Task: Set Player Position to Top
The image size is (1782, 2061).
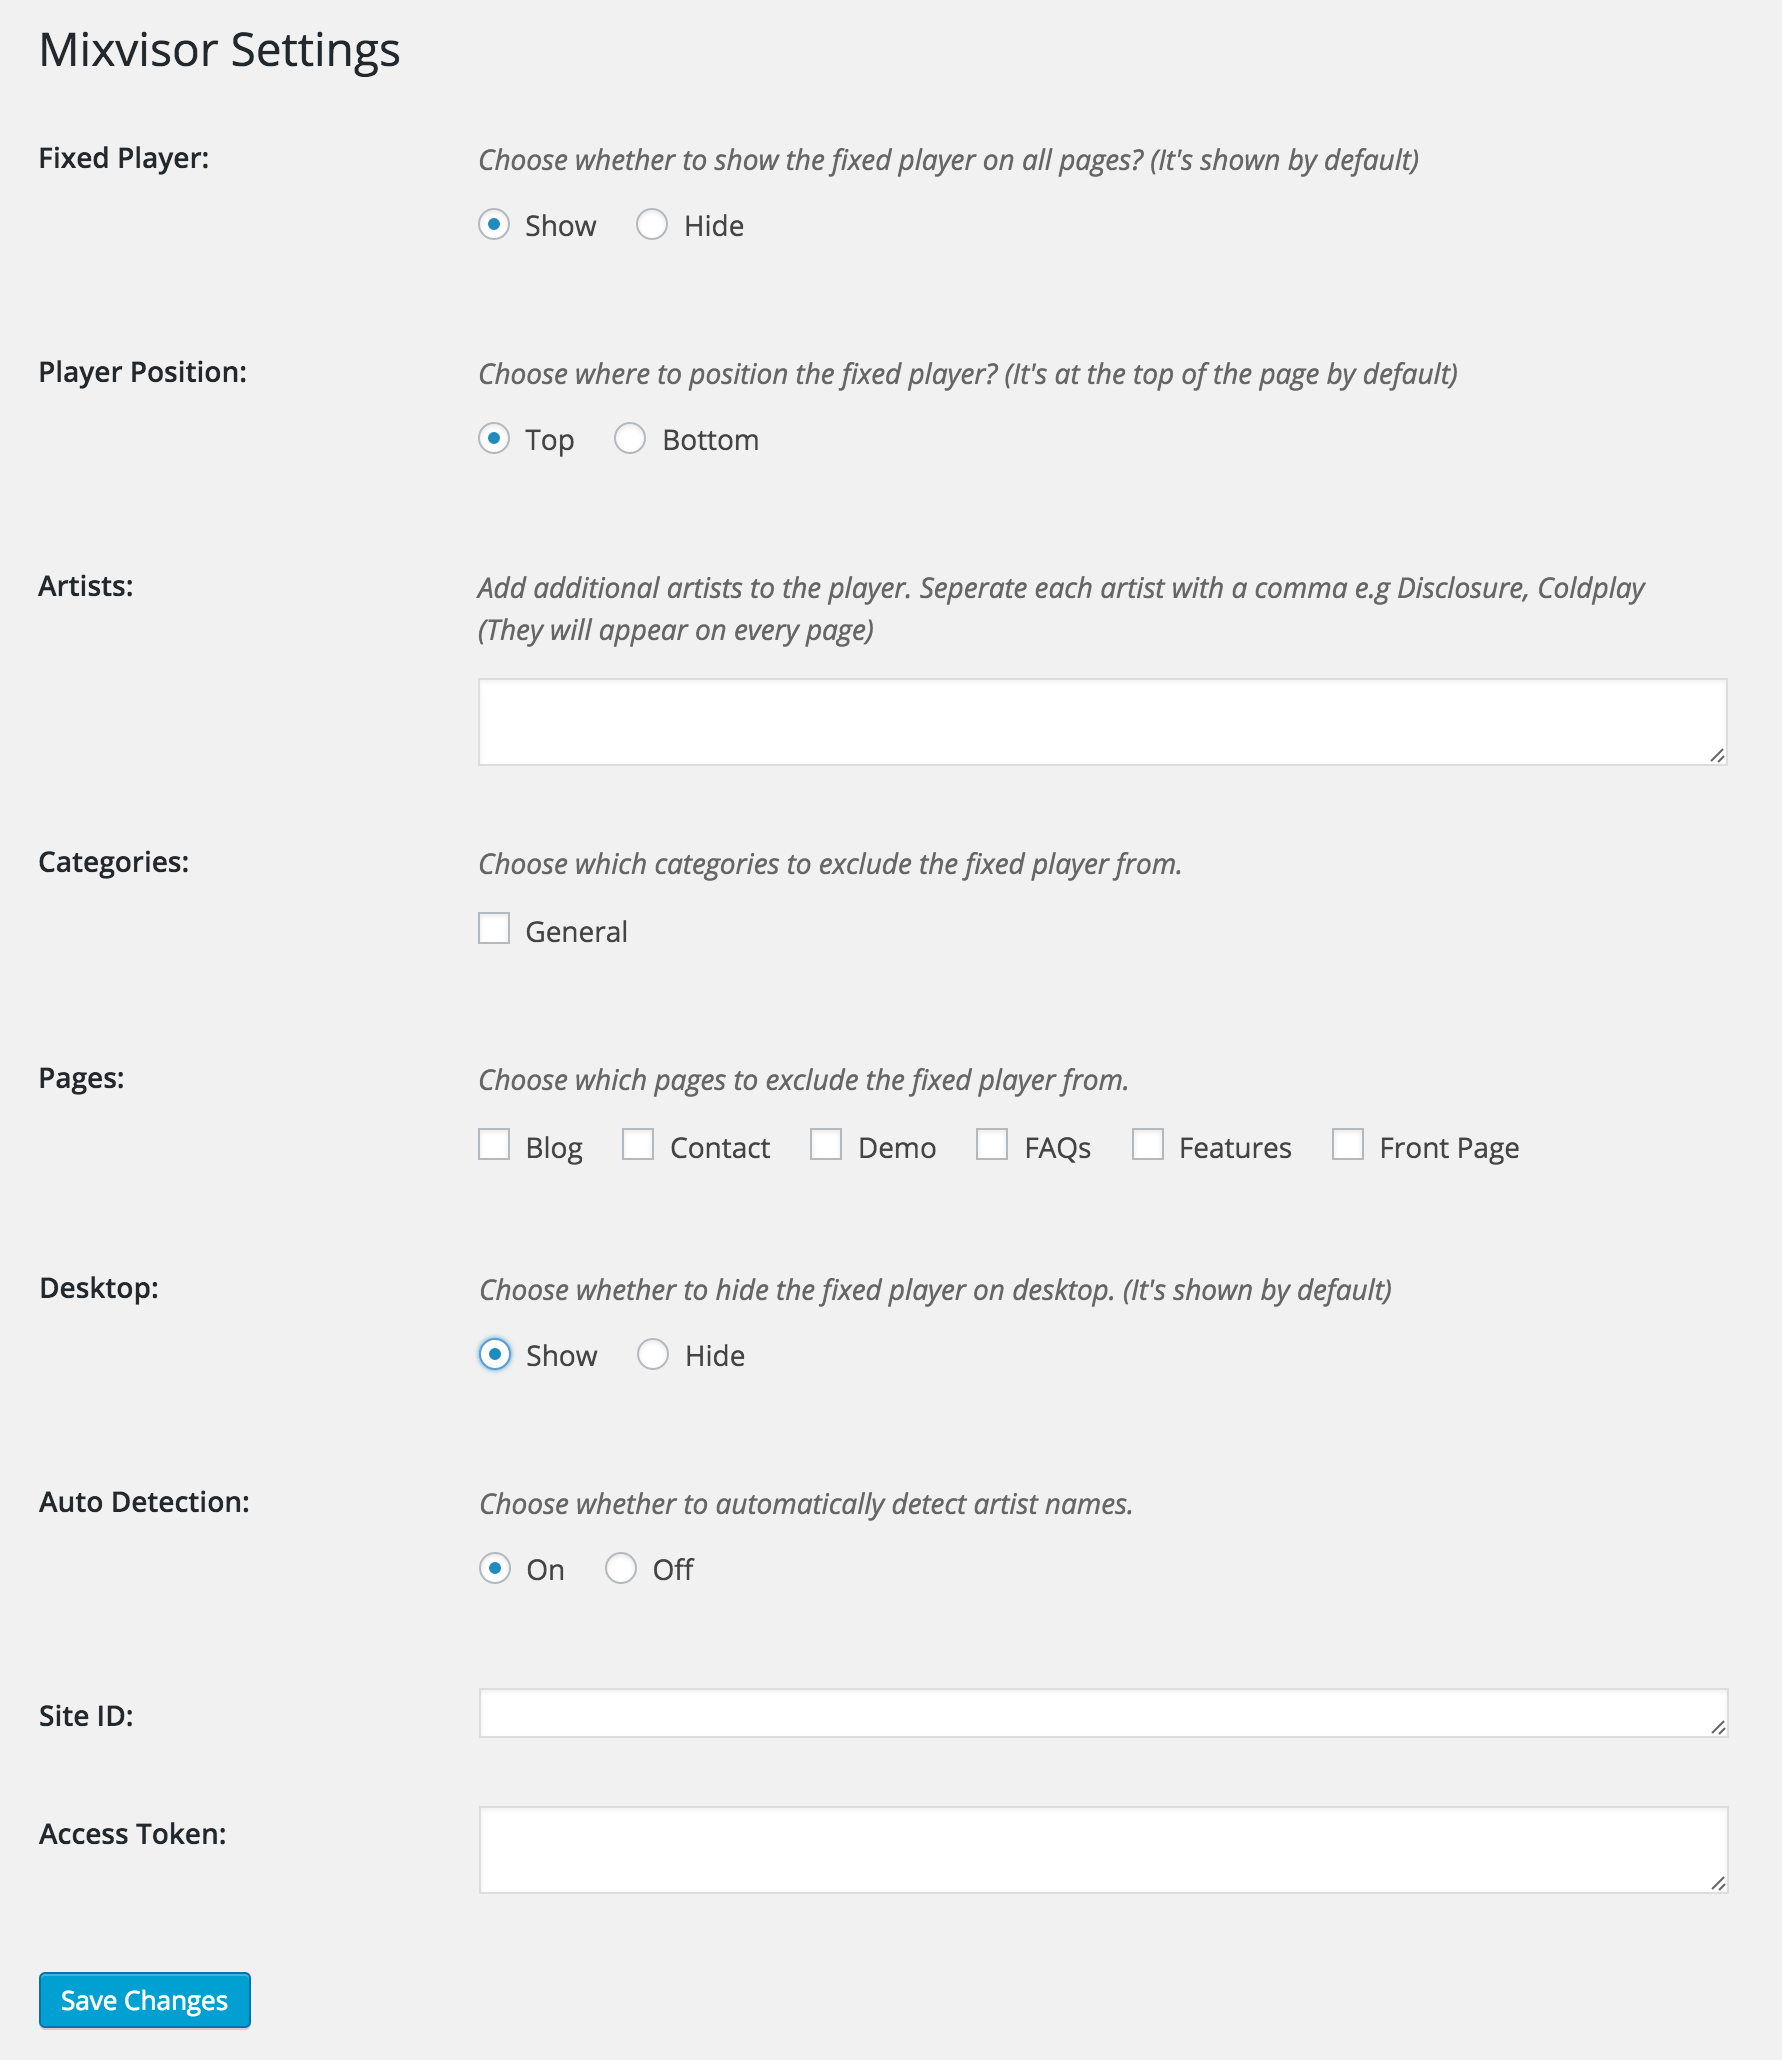Action: (494, 438)
